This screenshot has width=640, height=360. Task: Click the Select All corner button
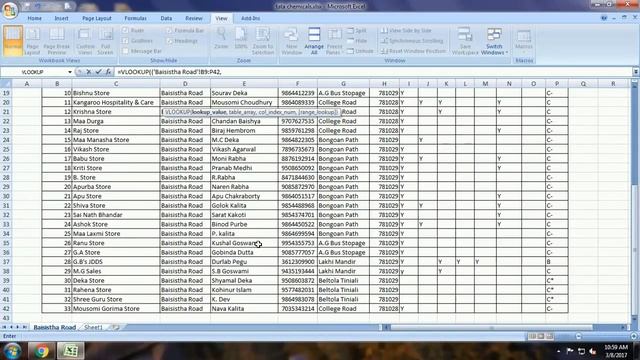click(6, 83)
